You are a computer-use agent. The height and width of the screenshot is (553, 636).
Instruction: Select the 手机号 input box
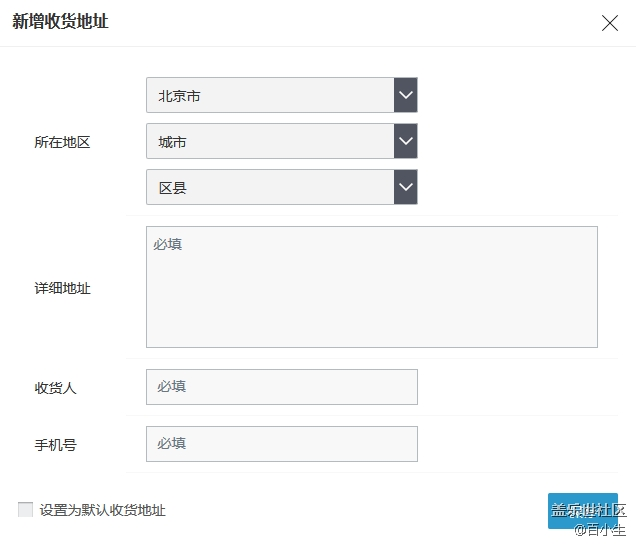(281, 444)
